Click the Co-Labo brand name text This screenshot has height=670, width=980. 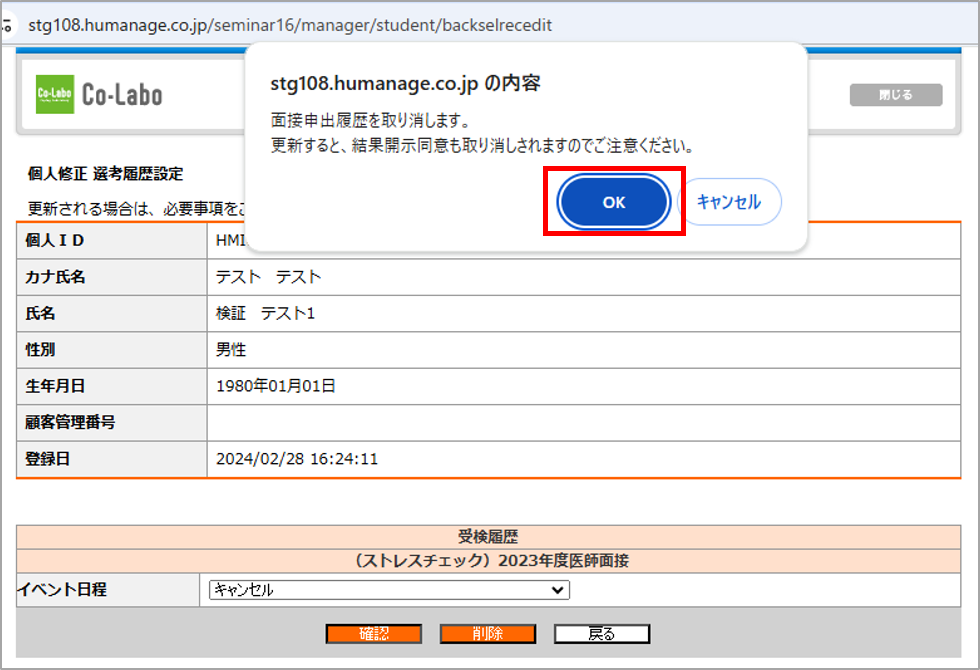(x=122, y=94)
